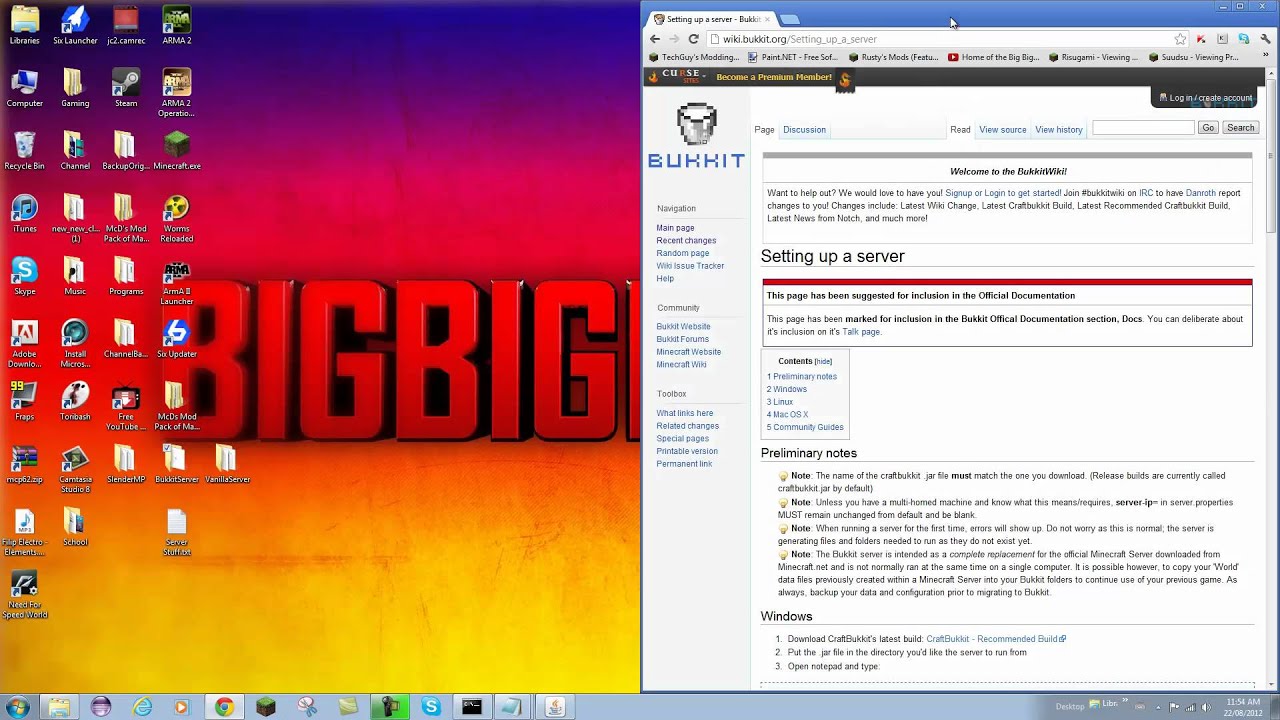Open Wiki Issue Tracker link

pos(690,266)
